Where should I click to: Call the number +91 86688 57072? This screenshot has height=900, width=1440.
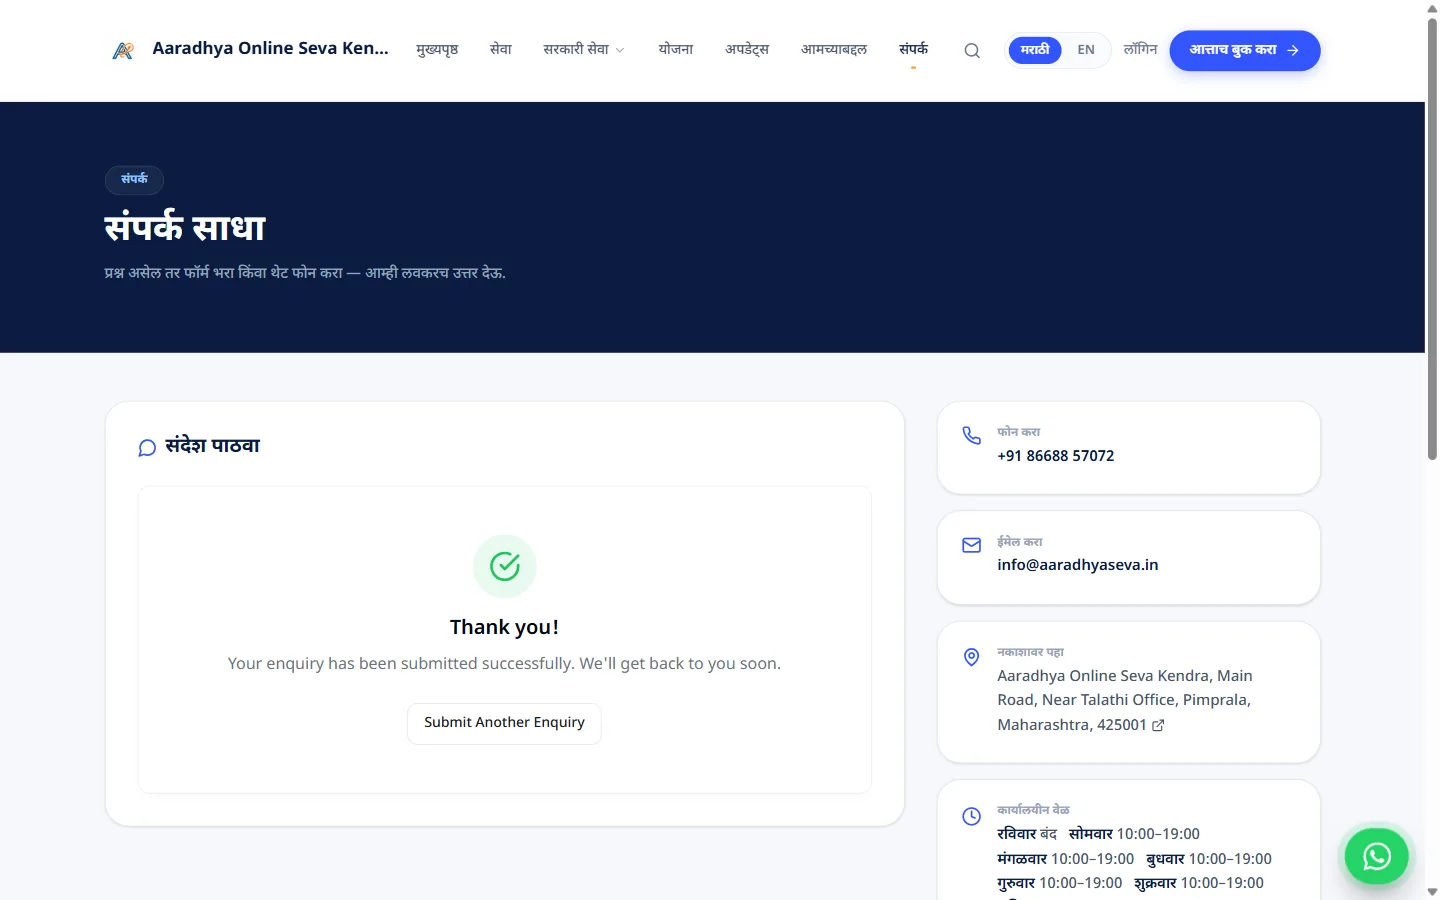[1056, 456]
